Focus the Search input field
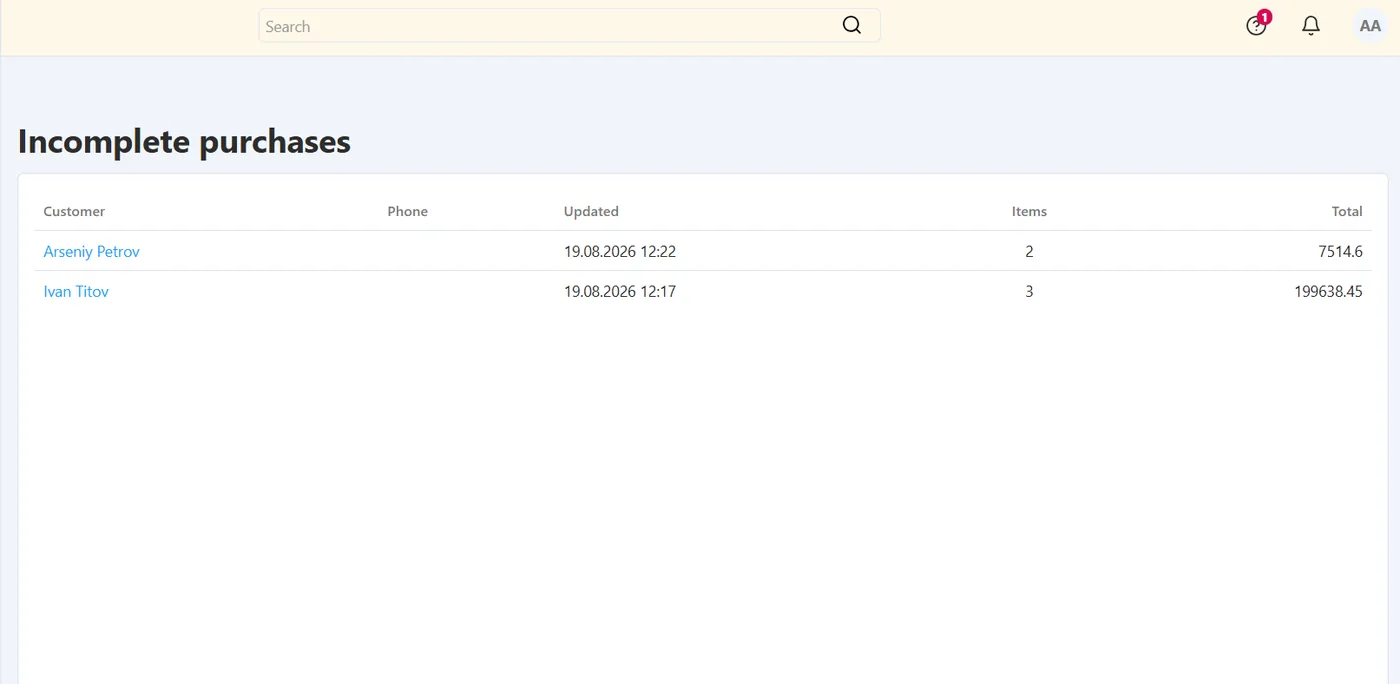 pyautogui.click(x=569, y=26)
